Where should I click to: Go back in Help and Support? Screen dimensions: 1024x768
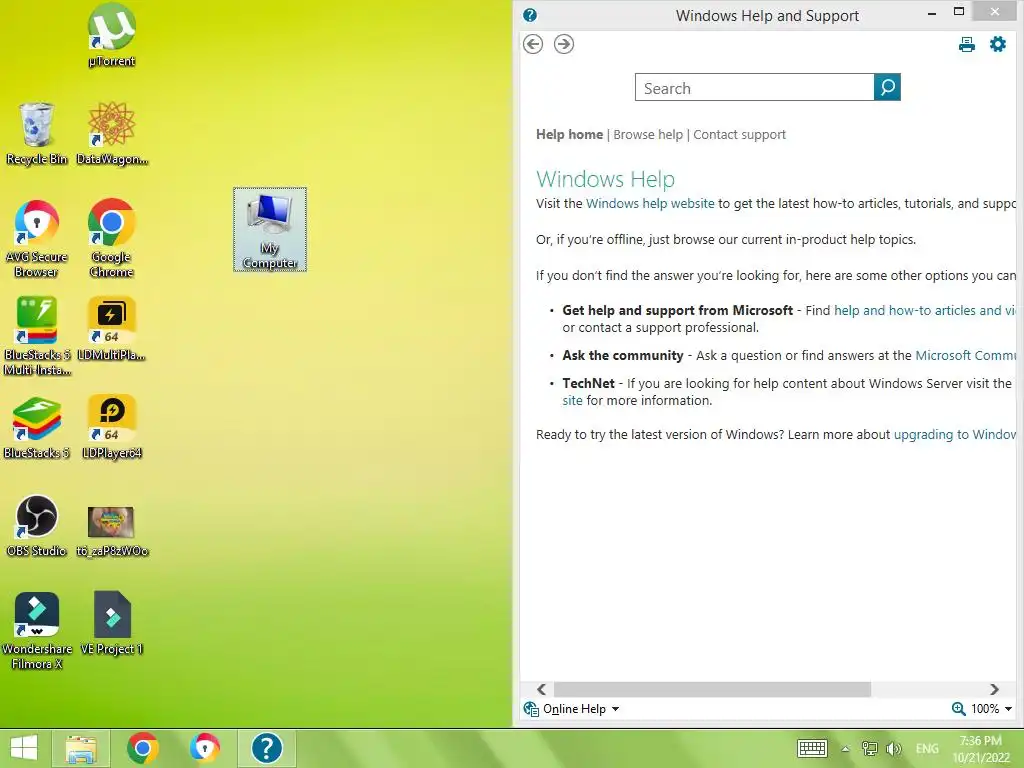pyautogui.click(x=533, y=44)
